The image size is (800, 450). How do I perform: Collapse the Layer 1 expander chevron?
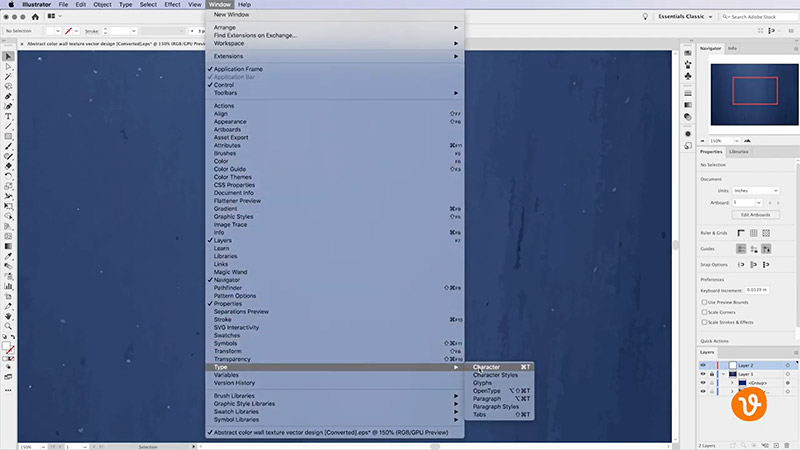point(723,374)
